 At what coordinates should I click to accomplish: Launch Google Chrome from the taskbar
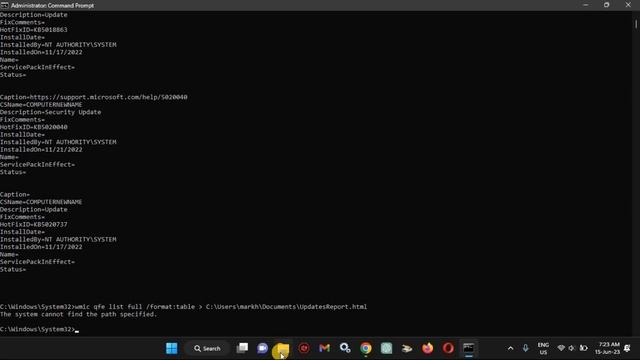366,348
